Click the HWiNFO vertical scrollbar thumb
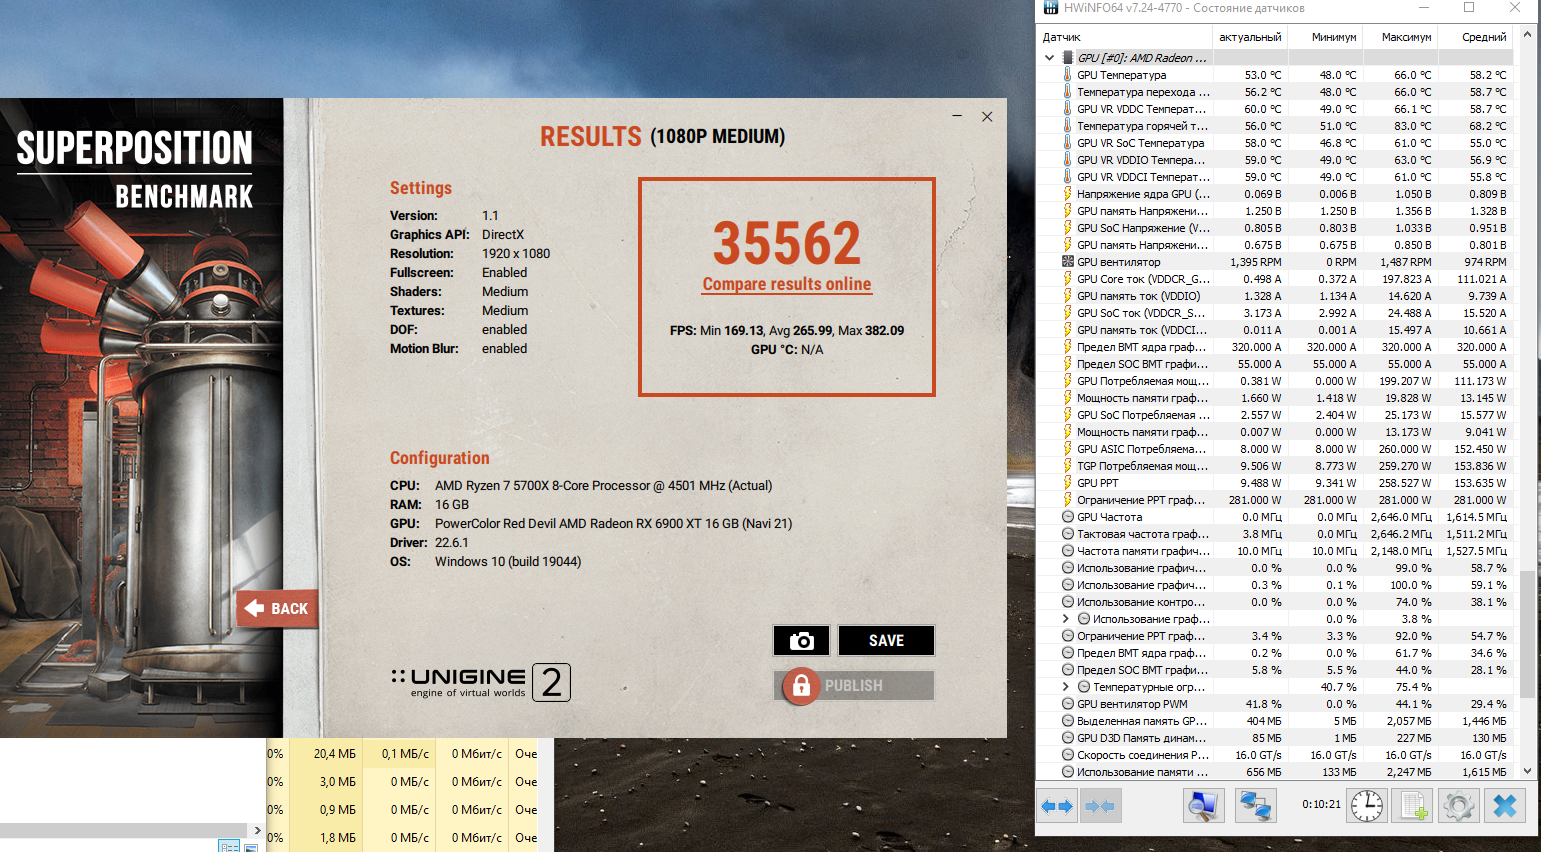This screenshot has height=852, width=1541. pyautogui.click(x=1527, y=634)
